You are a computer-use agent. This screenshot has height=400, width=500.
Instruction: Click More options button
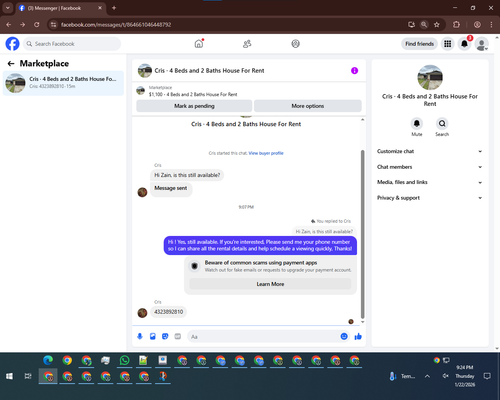308,106
